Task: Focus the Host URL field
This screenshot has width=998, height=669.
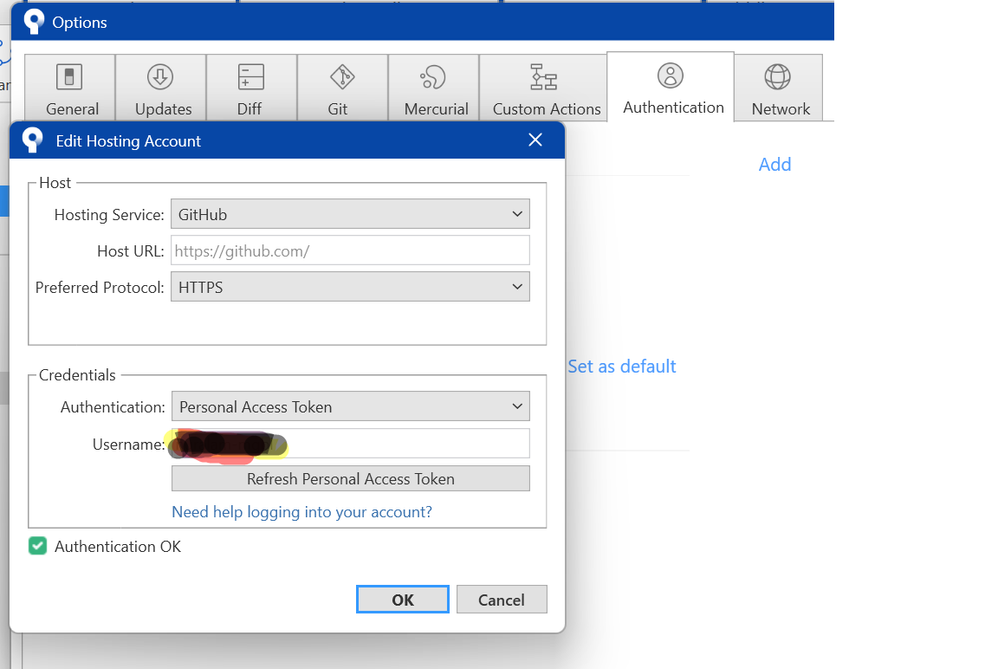Action: pos(350,251)
